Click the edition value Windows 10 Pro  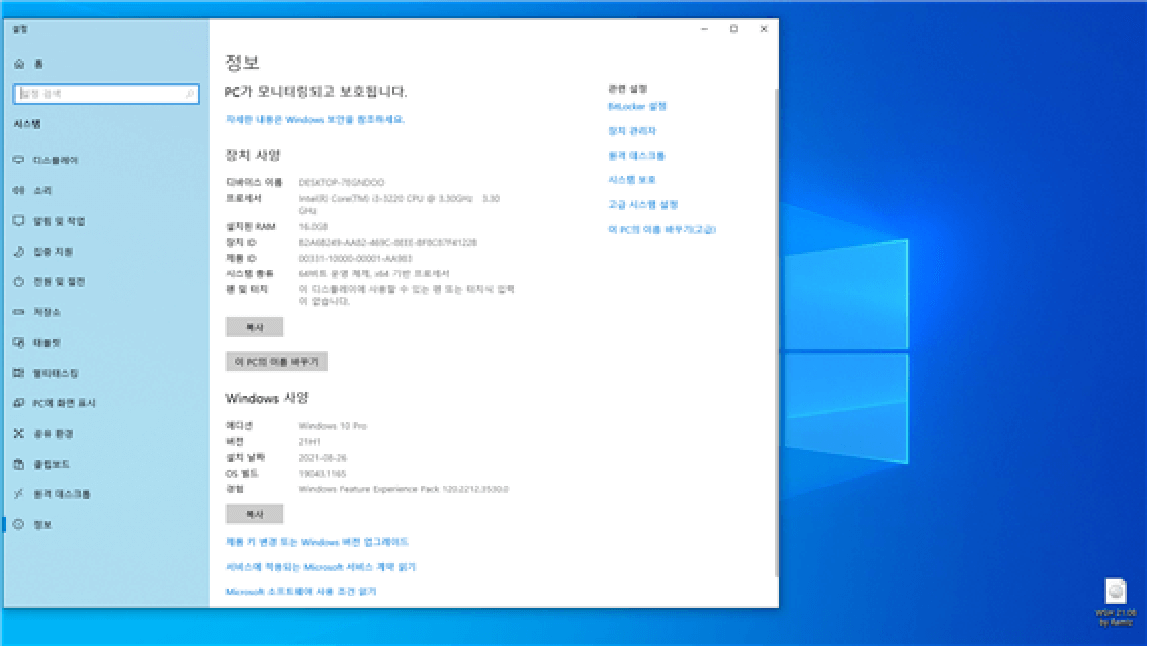[334, 427]
